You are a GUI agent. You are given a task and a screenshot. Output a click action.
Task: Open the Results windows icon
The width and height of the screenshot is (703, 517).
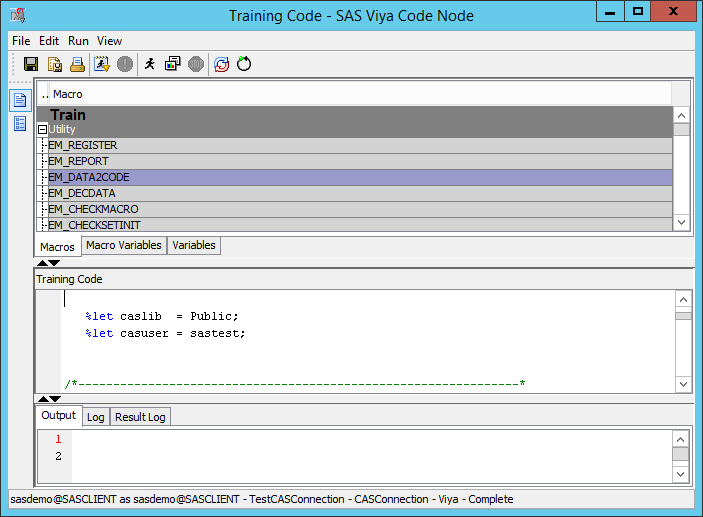pos(173,64)
